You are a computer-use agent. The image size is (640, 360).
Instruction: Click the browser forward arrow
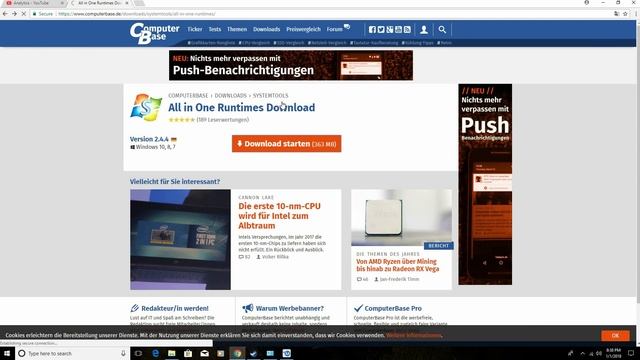tap(14, 13)
